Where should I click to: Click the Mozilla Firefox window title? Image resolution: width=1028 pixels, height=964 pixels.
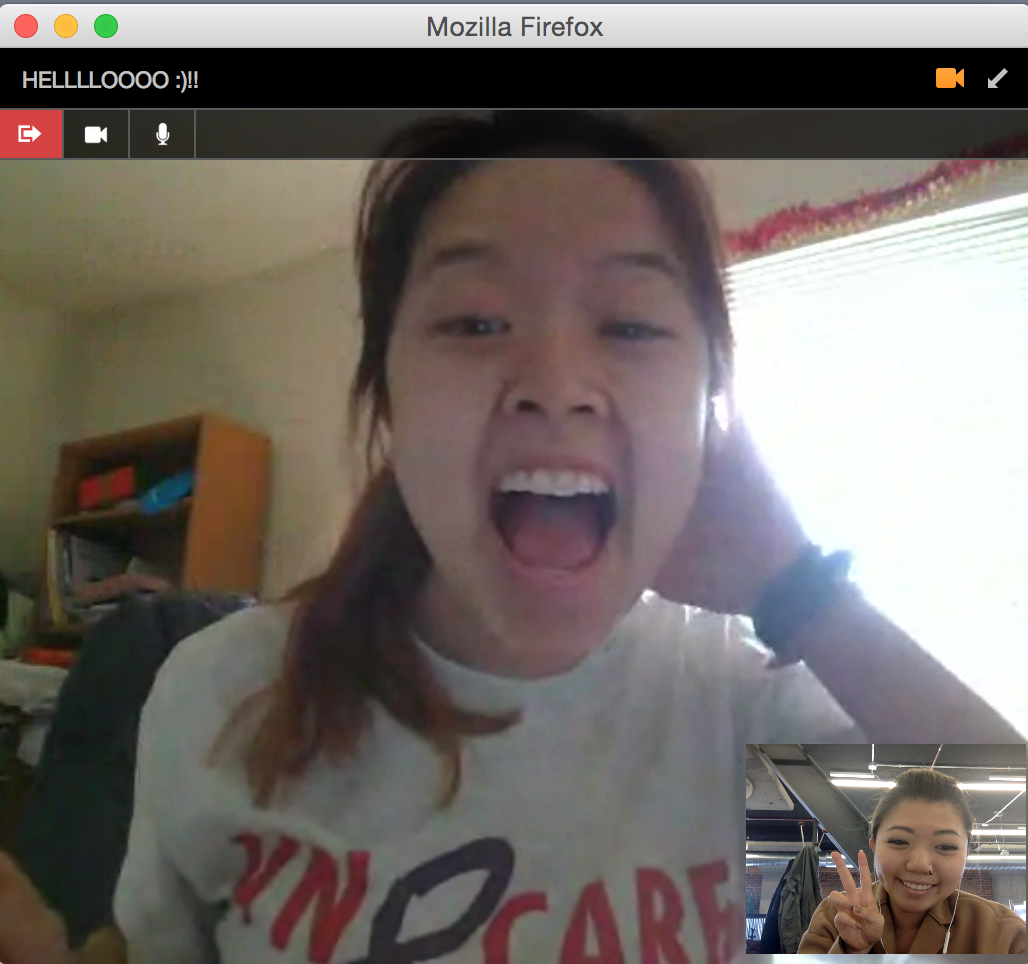pyautogui.click(x=514, y=26)
